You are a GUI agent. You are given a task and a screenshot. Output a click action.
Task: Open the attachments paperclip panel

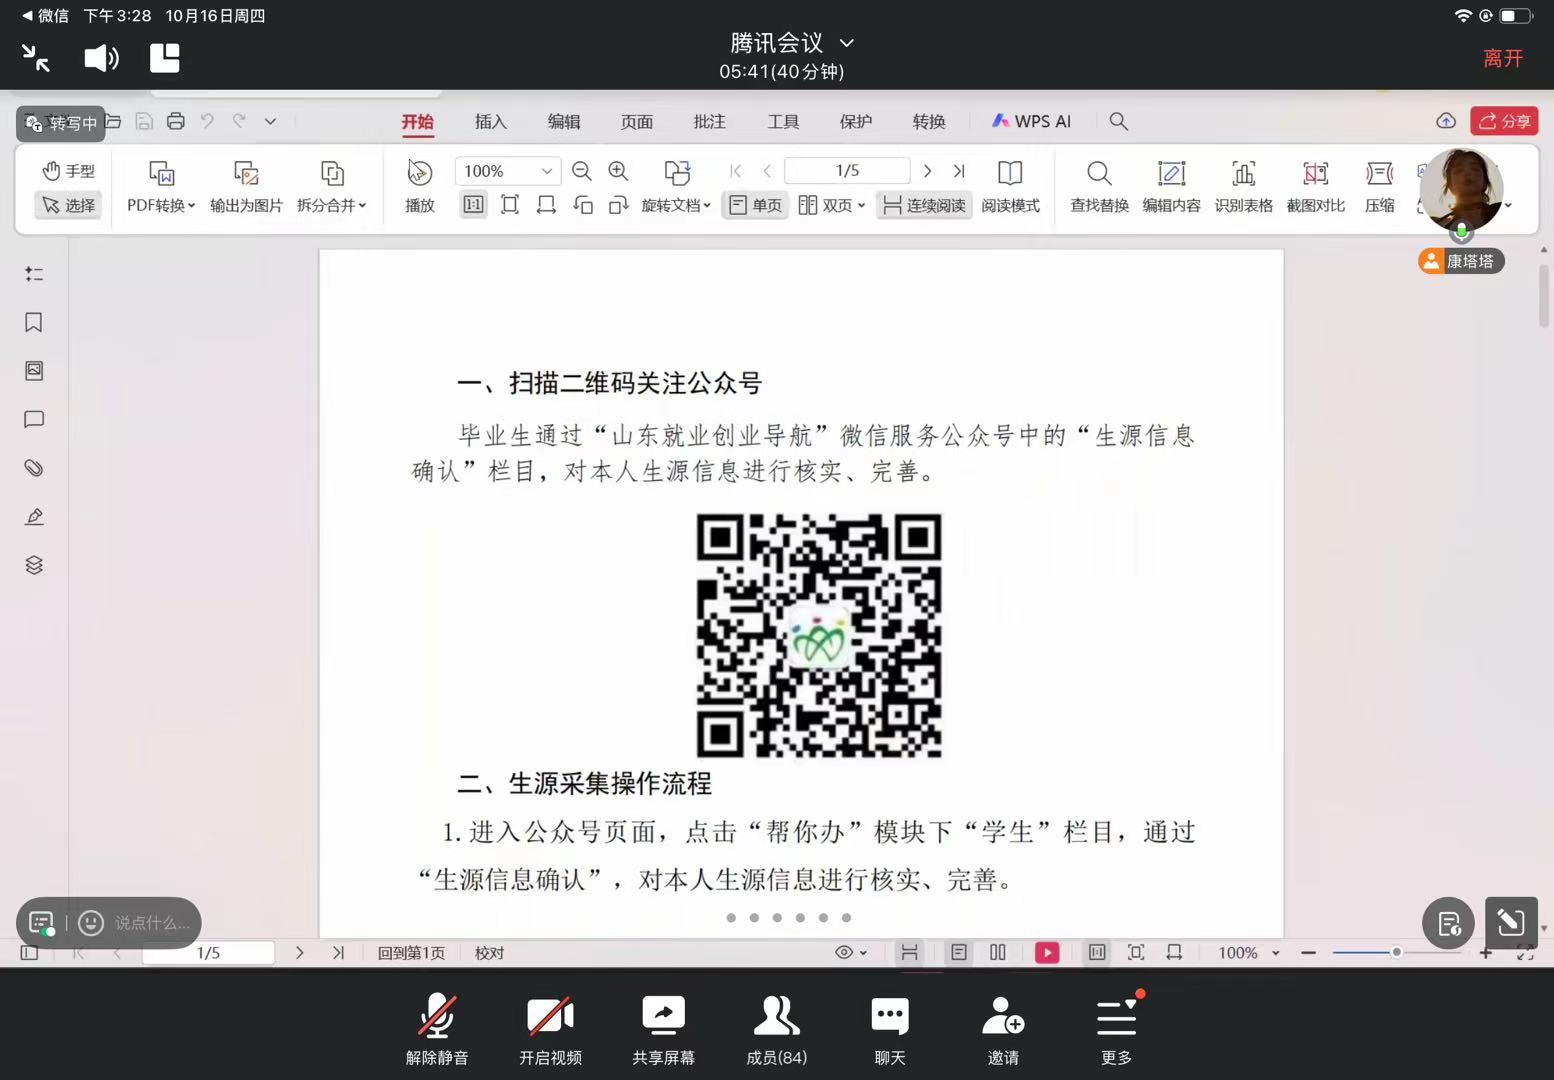[x=34, y=468]
